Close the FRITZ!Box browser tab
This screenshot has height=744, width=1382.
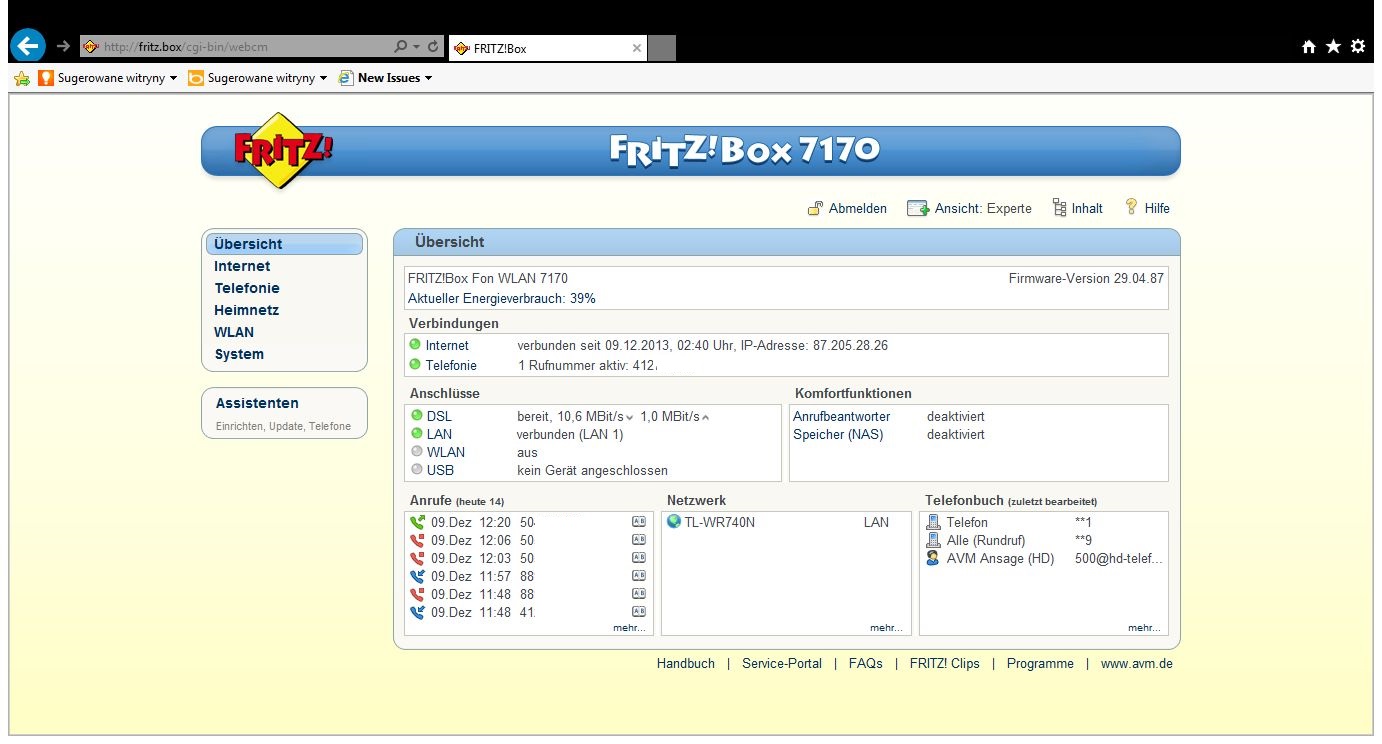pos(637,48)
